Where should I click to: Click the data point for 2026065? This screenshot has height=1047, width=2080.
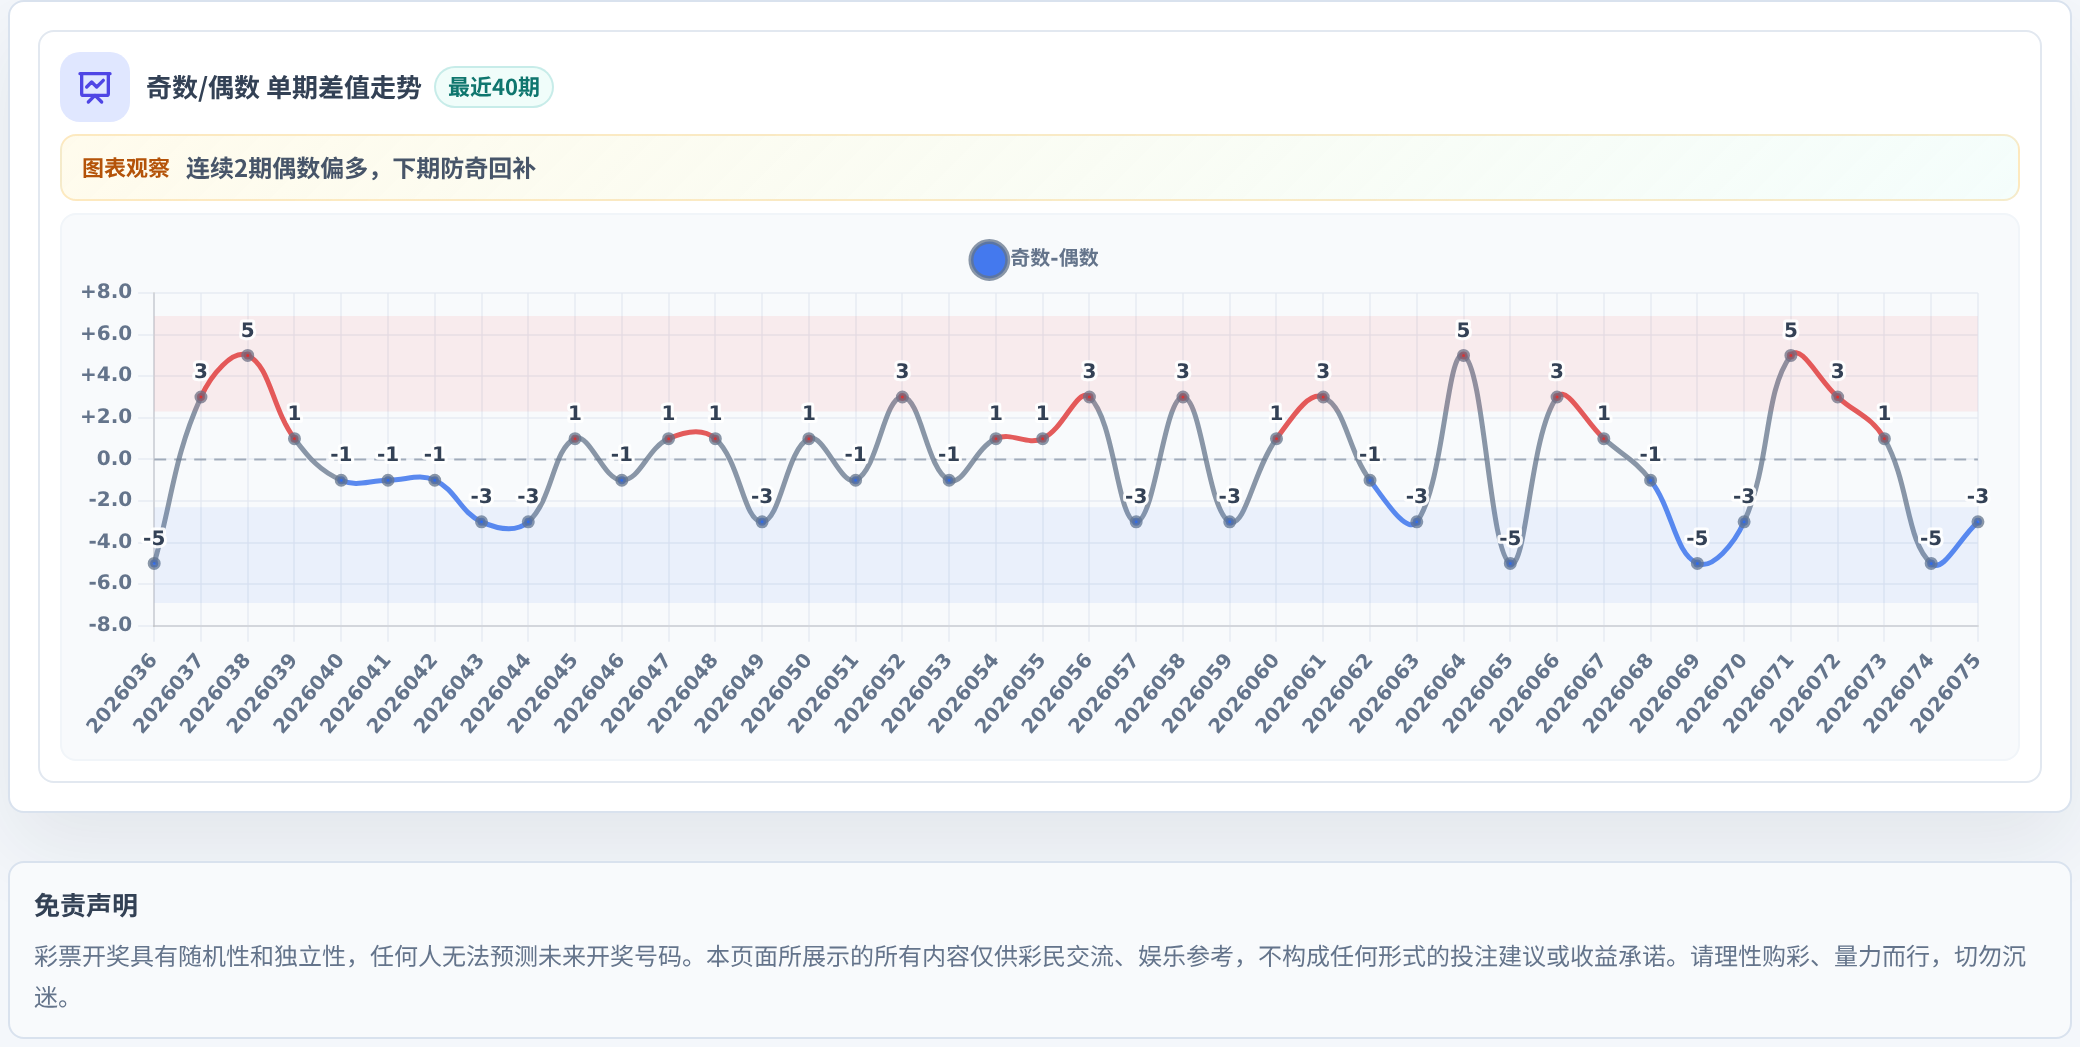[1510, 563]
